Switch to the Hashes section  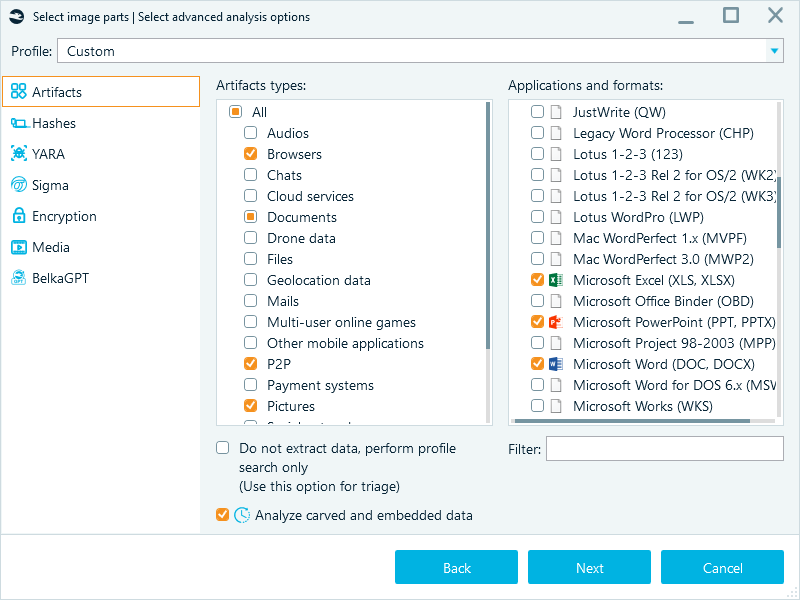click(x=55, y=123)
